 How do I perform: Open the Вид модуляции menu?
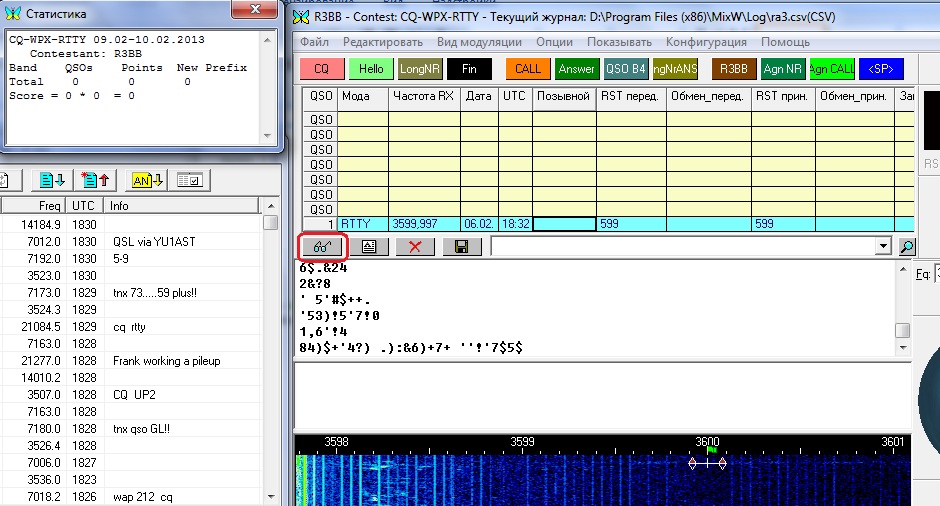point(480,42)
